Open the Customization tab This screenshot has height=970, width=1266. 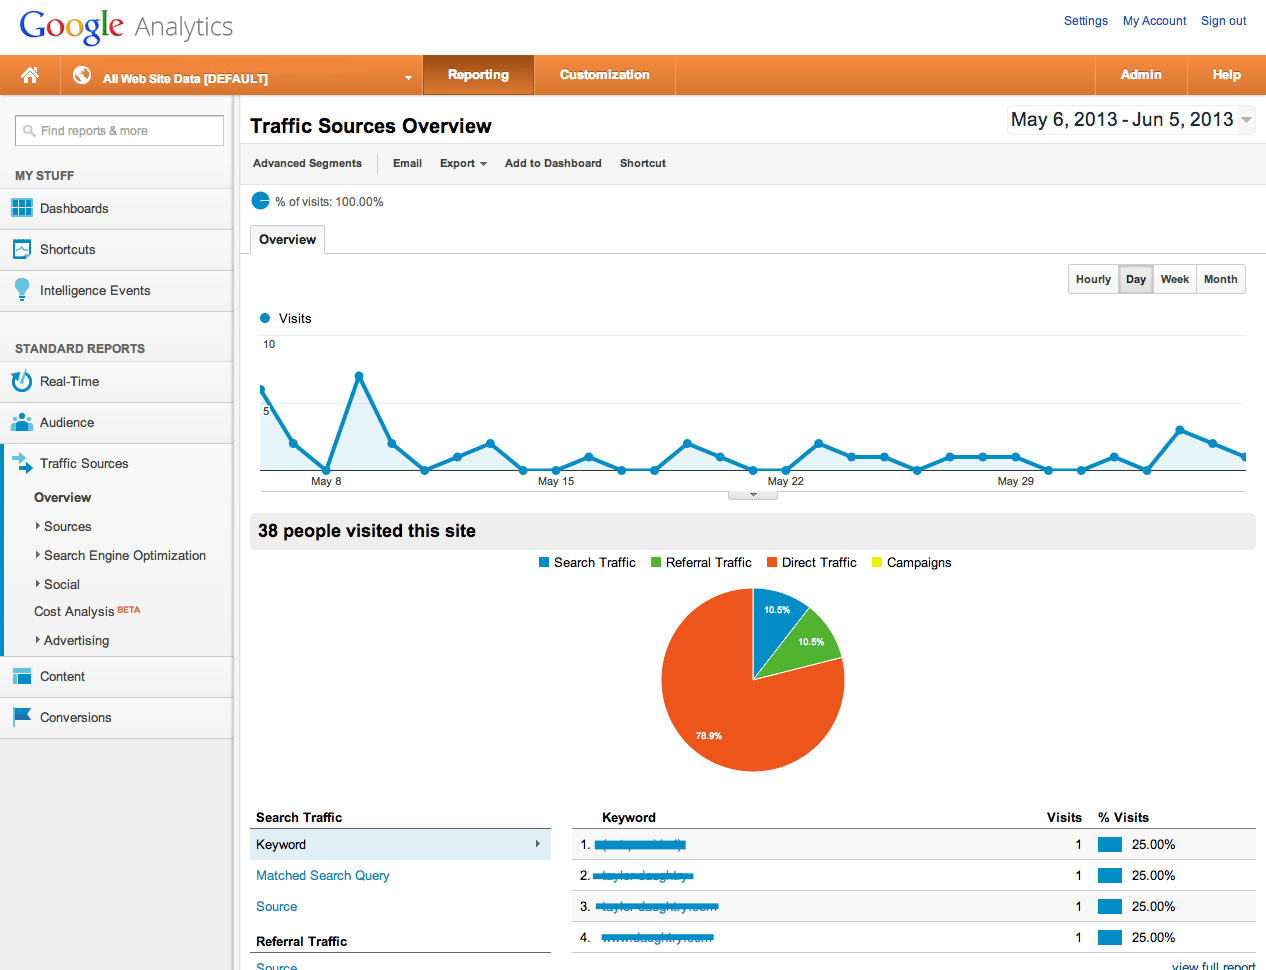point(604,75)
